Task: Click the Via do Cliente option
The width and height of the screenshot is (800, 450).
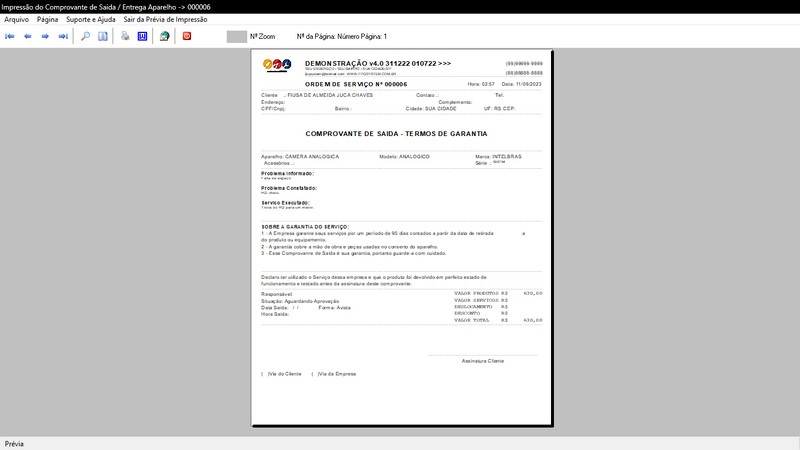Action: tap(281, 374)
